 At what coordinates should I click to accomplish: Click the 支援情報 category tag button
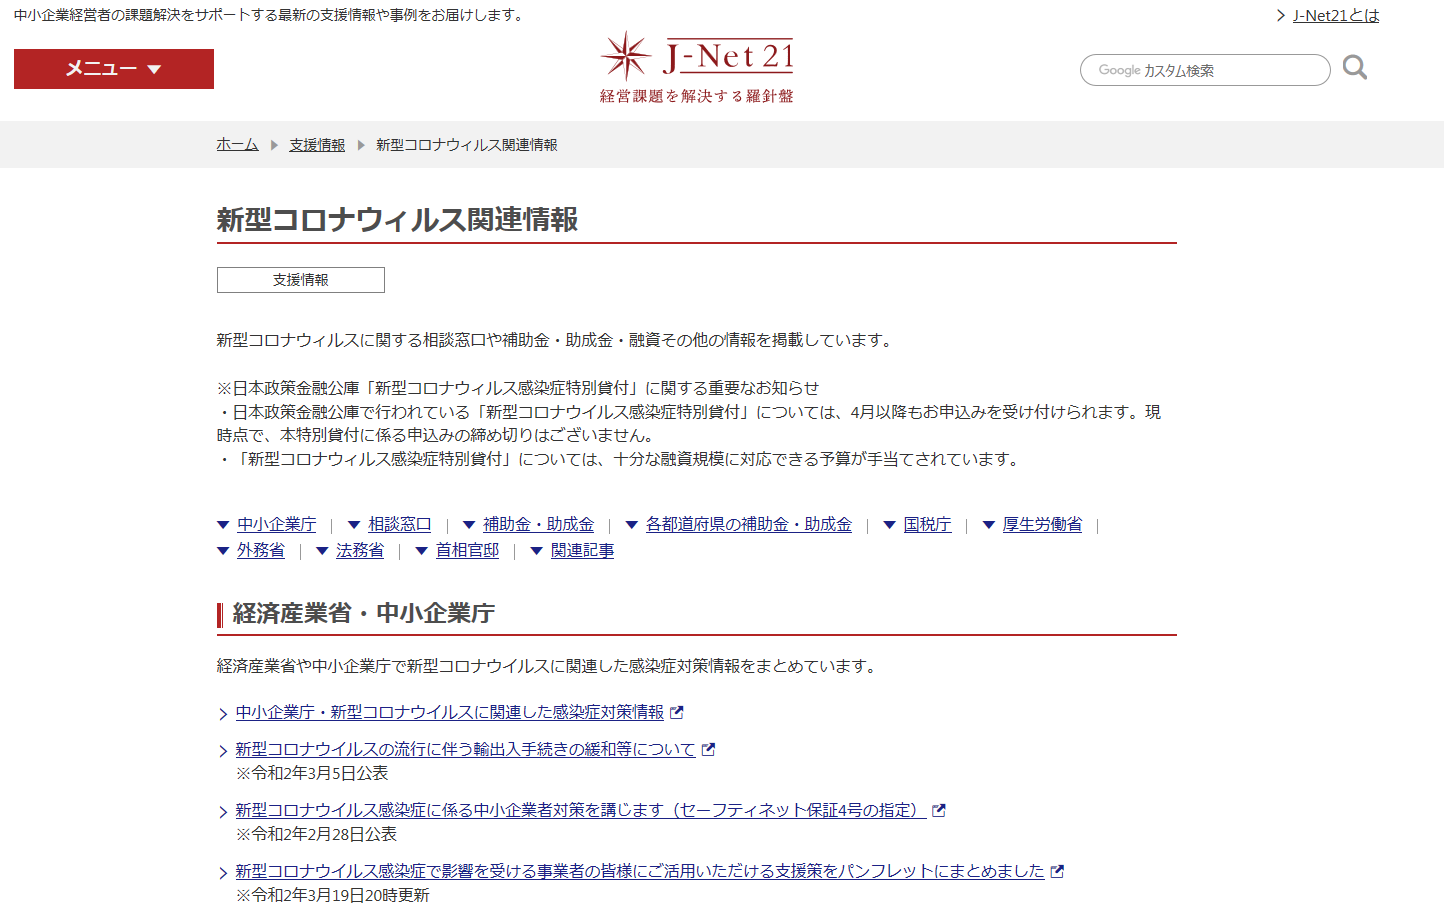pyautogui.click(x=300, y=280)
